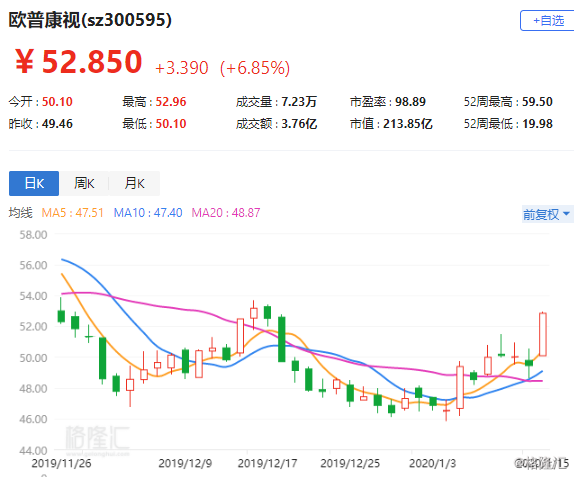Select the MA5 : 47.51 indicator label

[x=72, y=213]
